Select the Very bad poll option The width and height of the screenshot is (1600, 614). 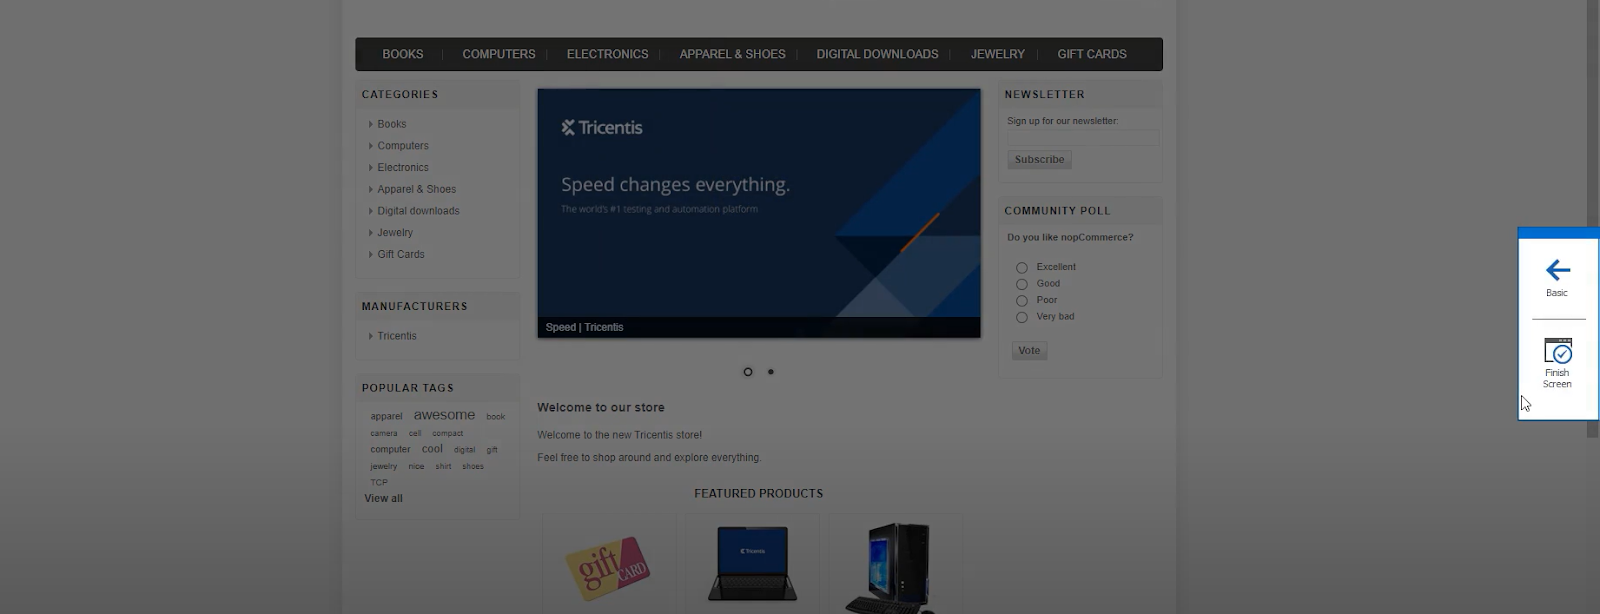point(1021,317)
